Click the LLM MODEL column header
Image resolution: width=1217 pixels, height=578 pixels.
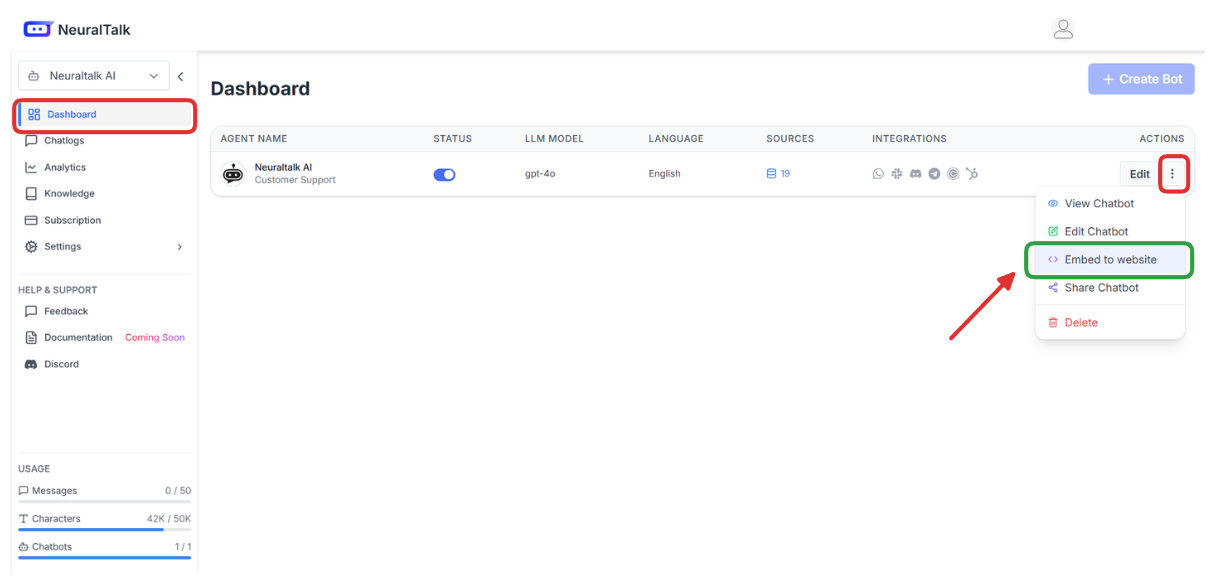tap(554, 139)
